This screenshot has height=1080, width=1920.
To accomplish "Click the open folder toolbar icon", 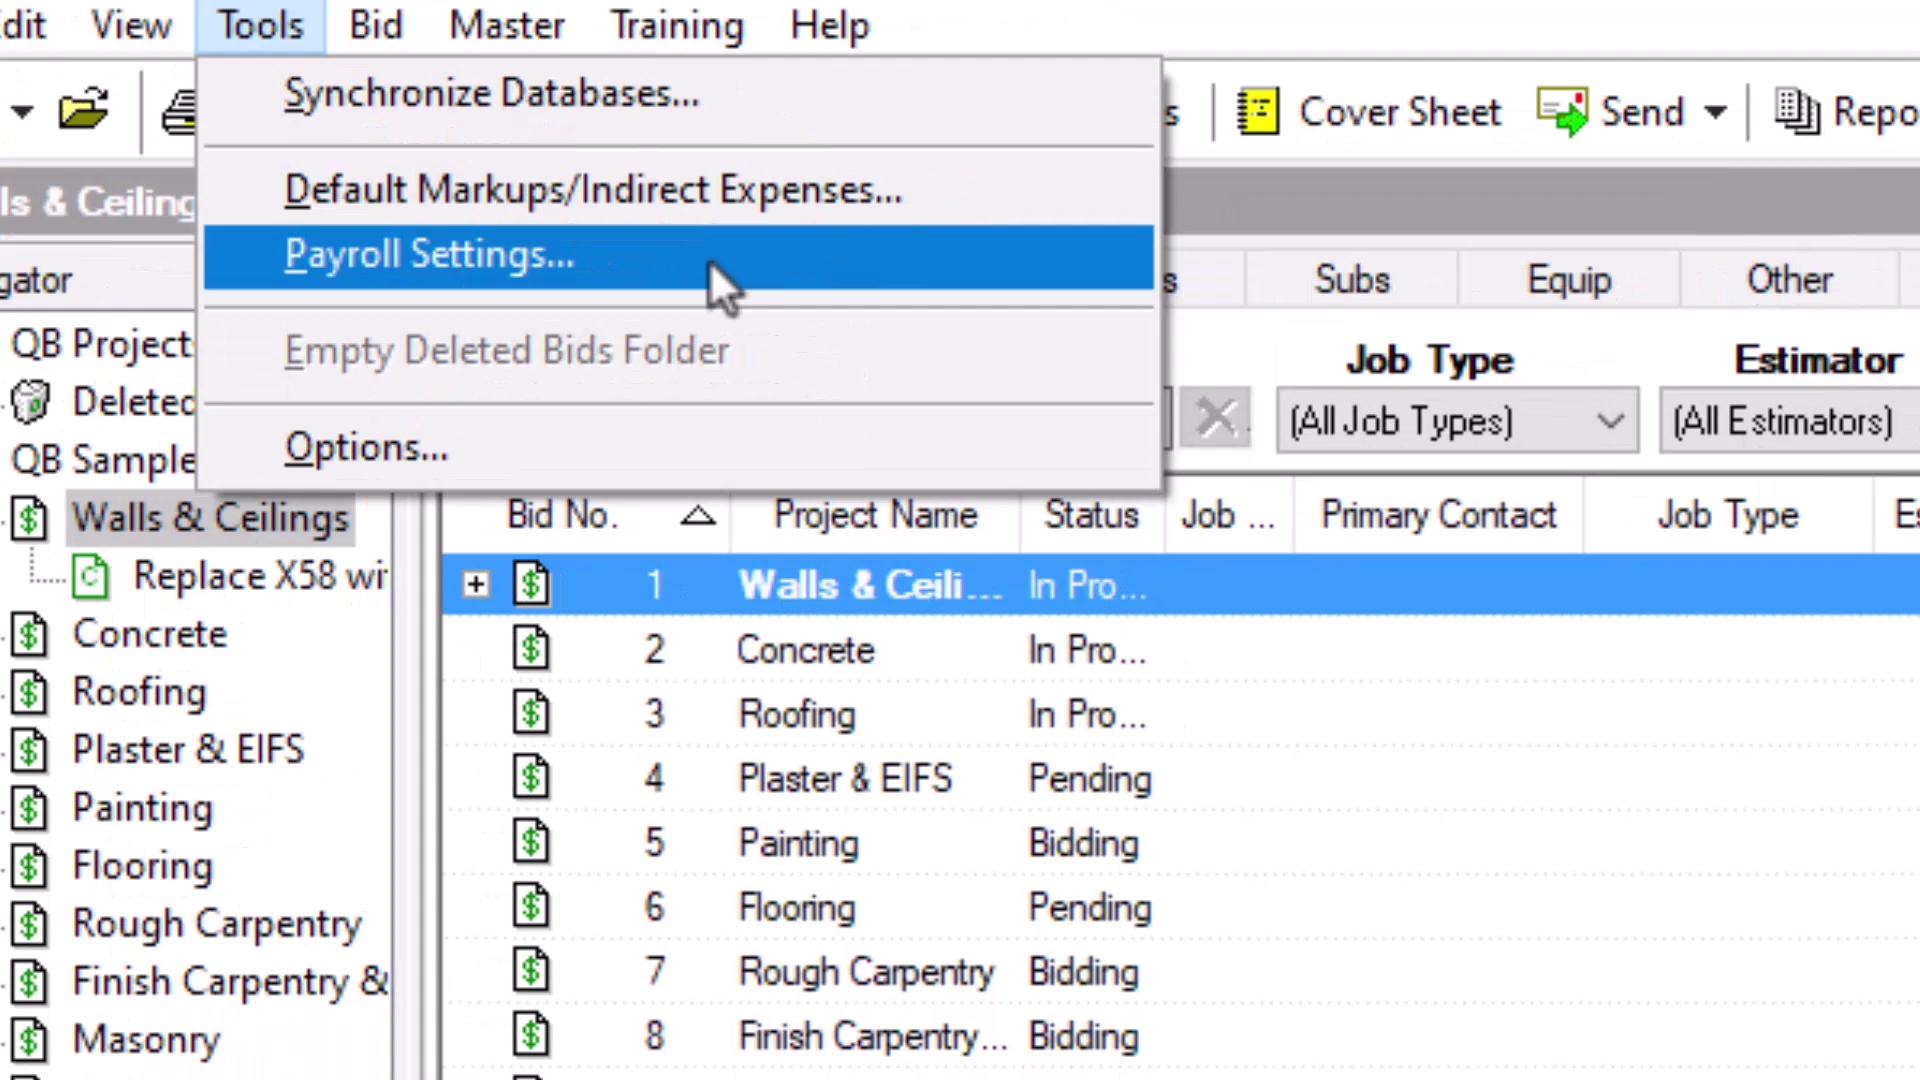I will [x=83, y=110].
